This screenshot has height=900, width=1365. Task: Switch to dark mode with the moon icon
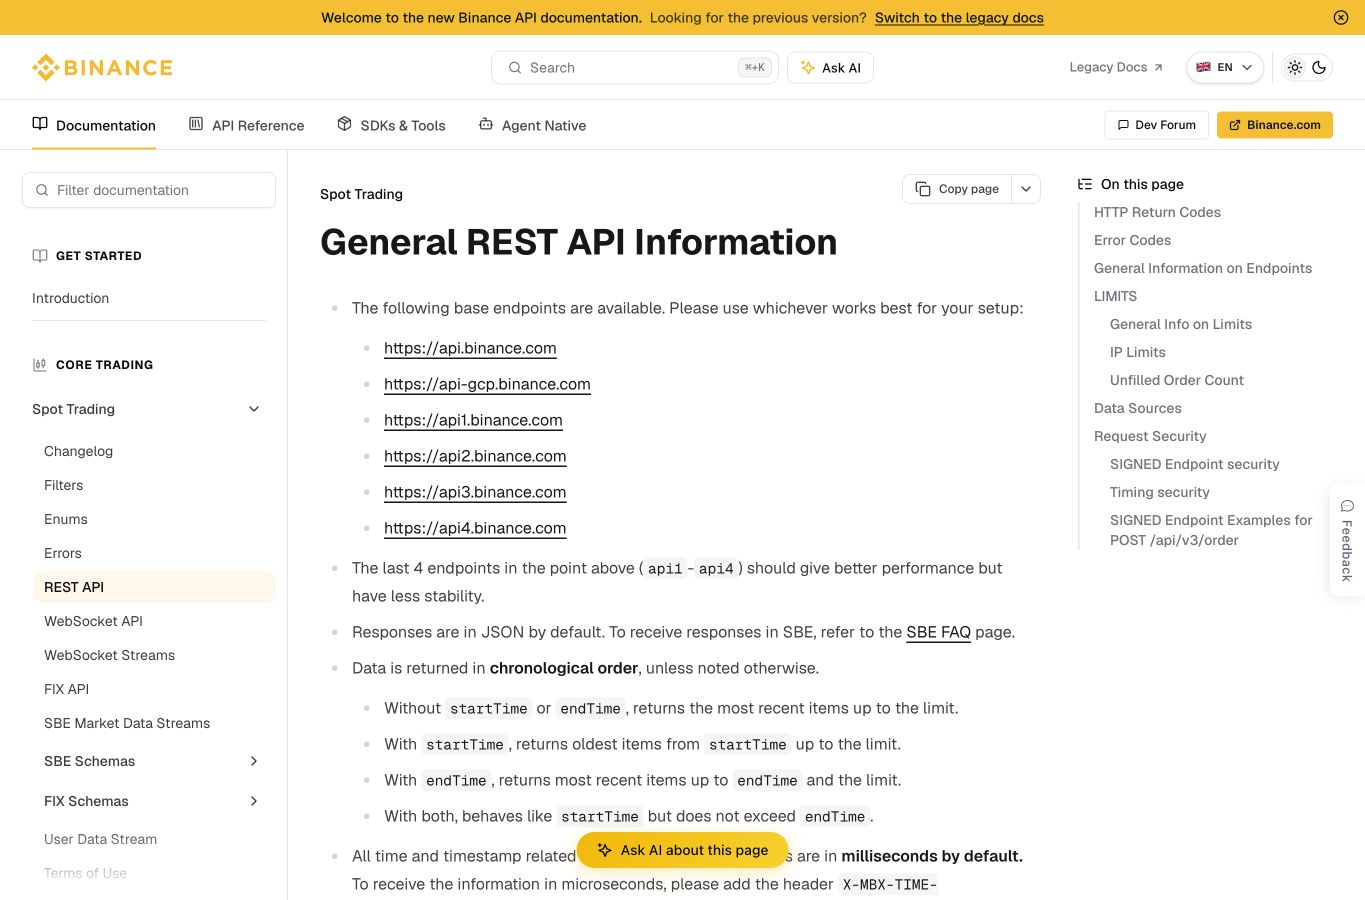[x=1319, y=67]
